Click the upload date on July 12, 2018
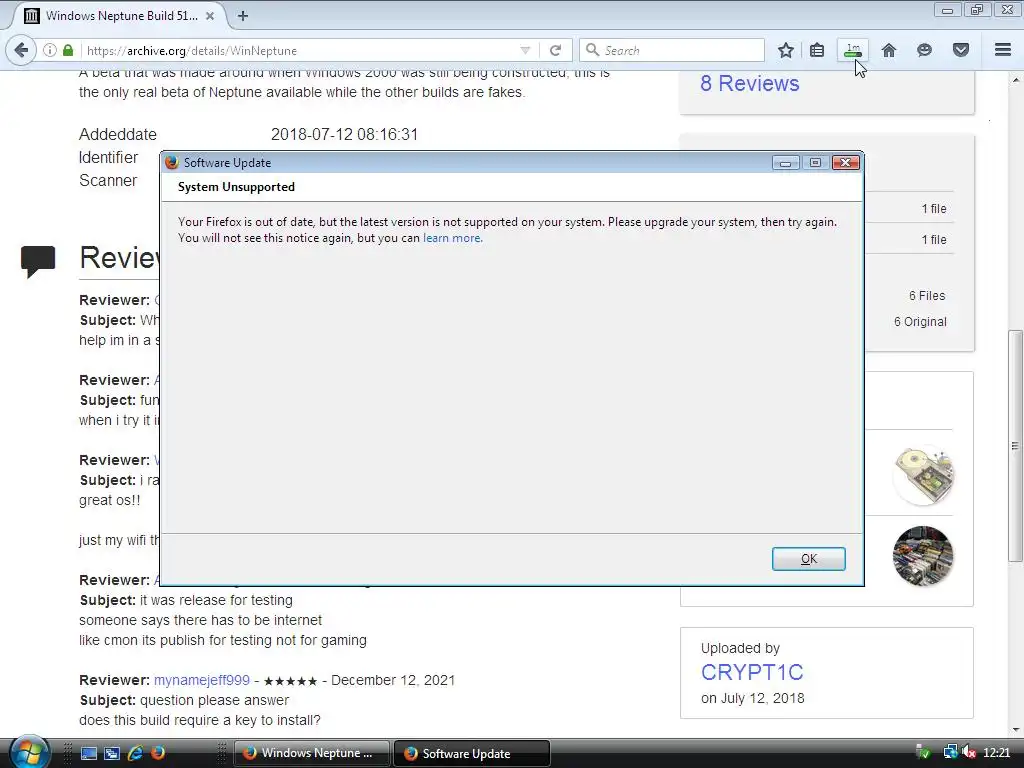The image size is (1024, 768). 752,698
